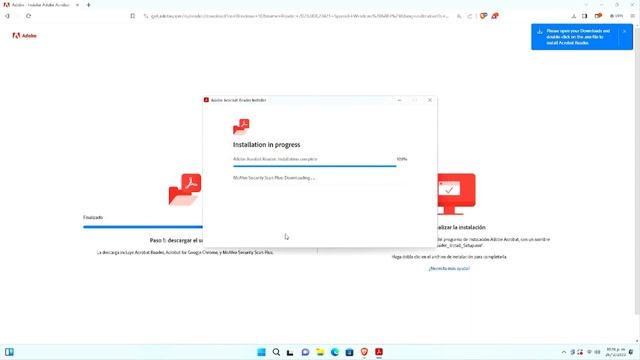This screenshot has height=360, width=640.
Task: Open the Brave Rewards triangle icon
Action: tap(495, 16)
